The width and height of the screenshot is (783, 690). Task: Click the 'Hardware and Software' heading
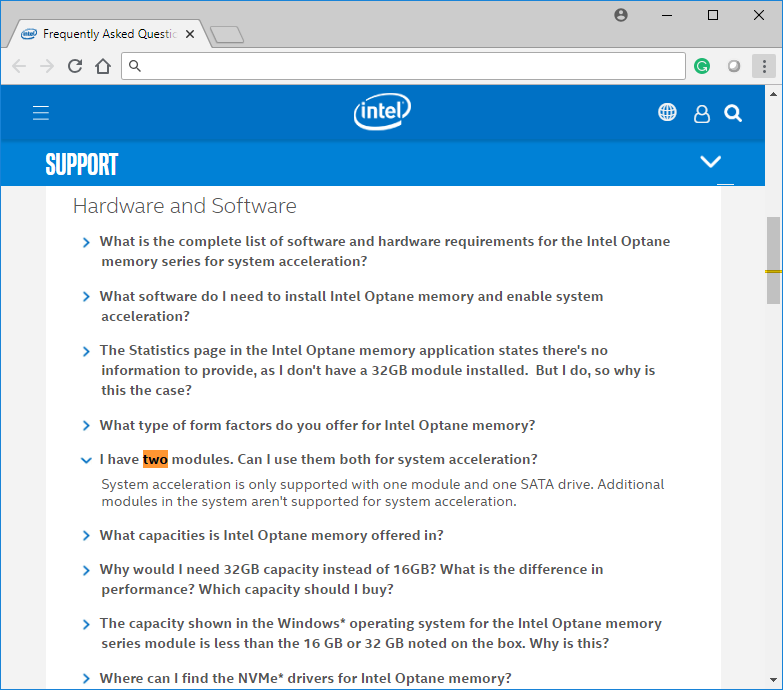pos(185,206)
